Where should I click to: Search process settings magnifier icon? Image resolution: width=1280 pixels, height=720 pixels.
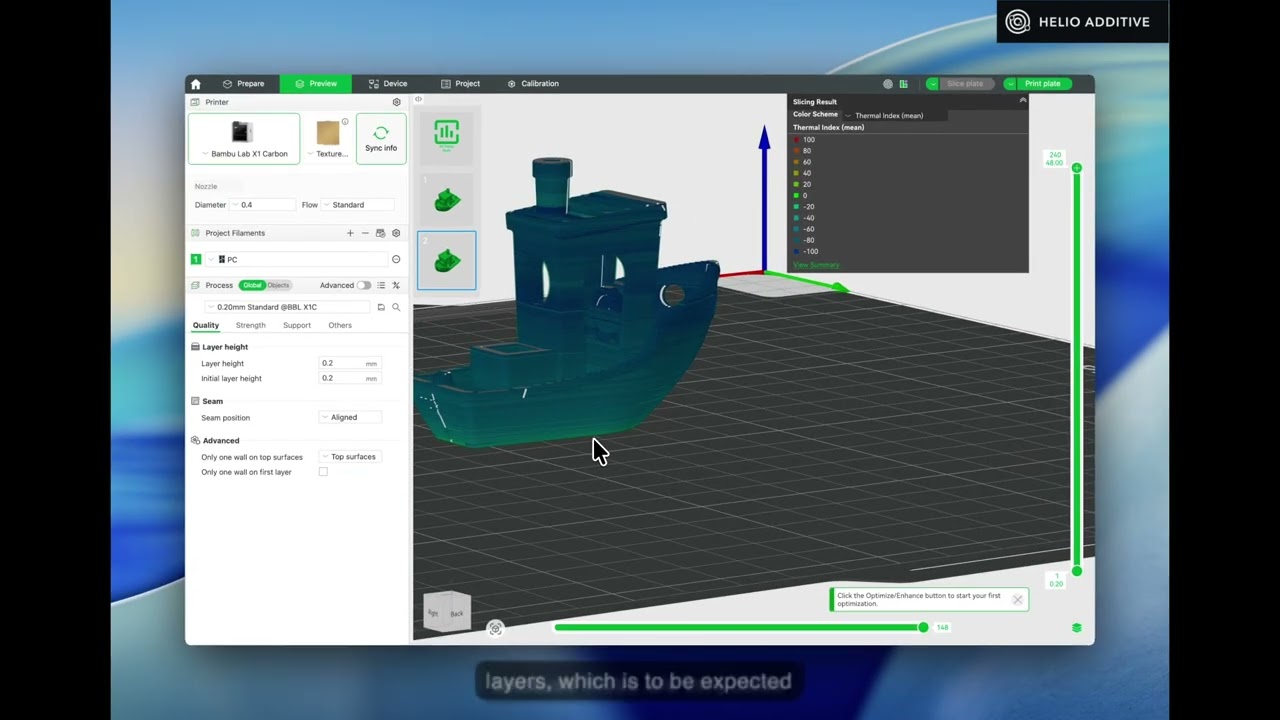coord(396,307)
